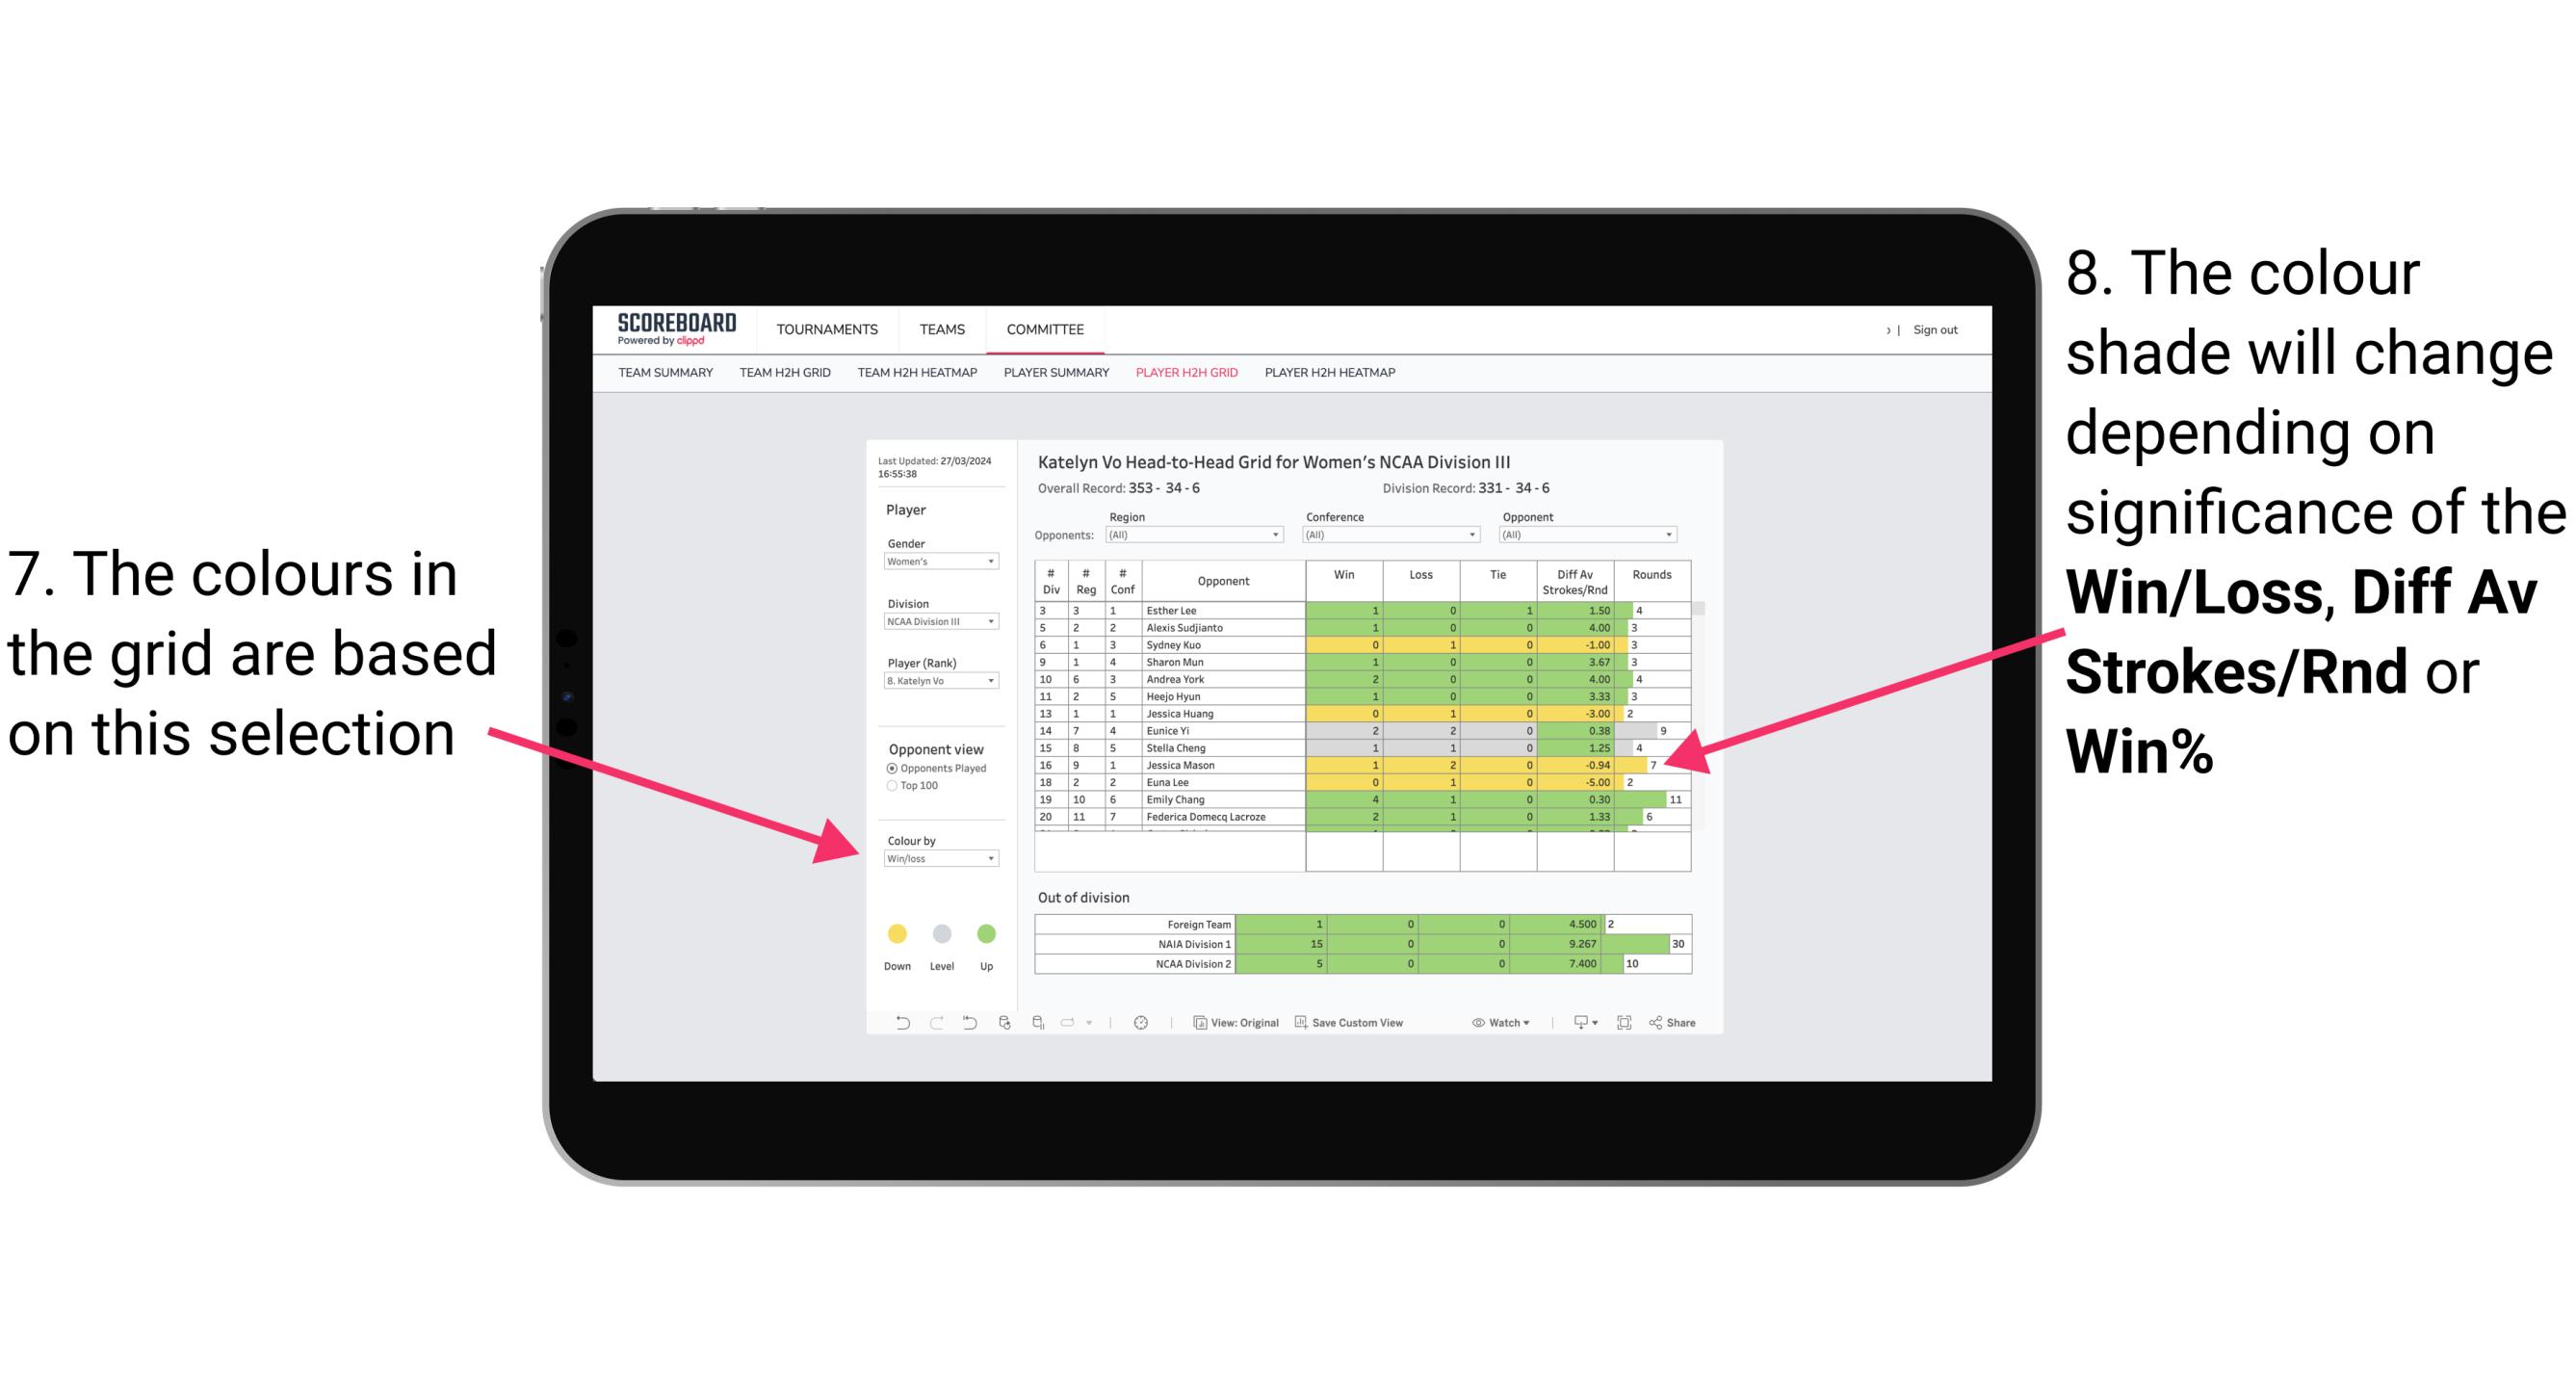Toggle the Down colour legend indicator
The image size is (2576, 1386).
893,933
